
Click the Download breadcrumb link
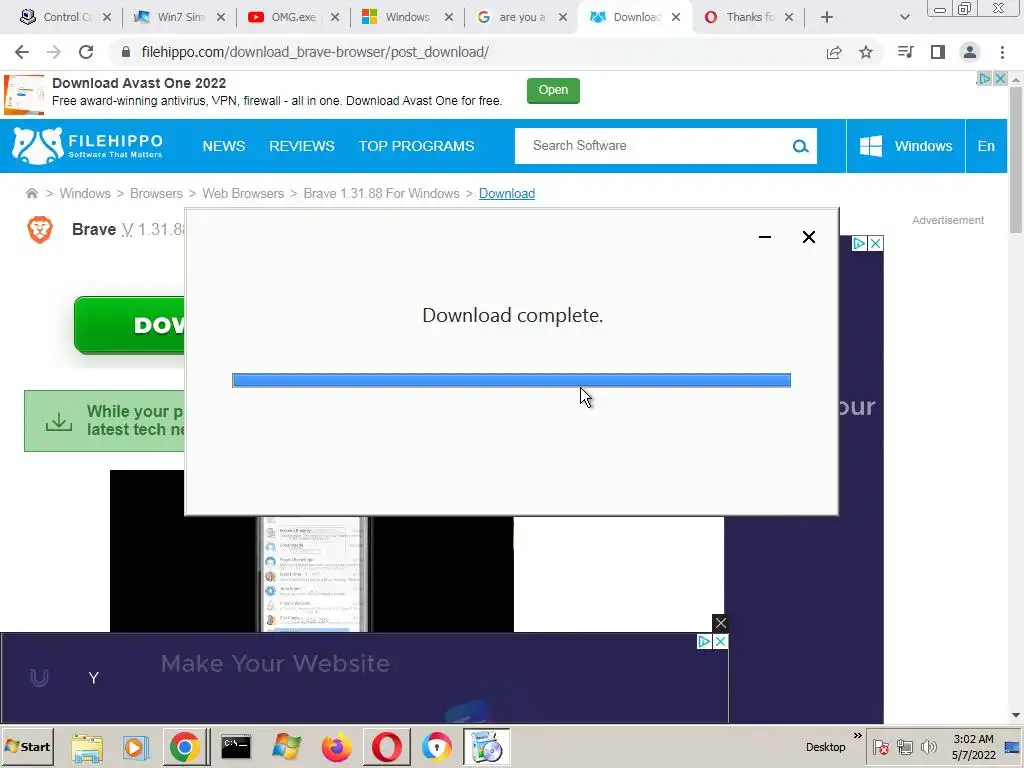coord(507,193)
